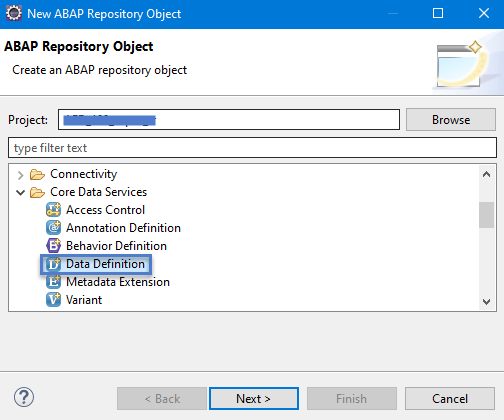This screenshot has width=504, height=420.
Task: Click the Eclipse icon in title bar
Action: tap(14, 13)
